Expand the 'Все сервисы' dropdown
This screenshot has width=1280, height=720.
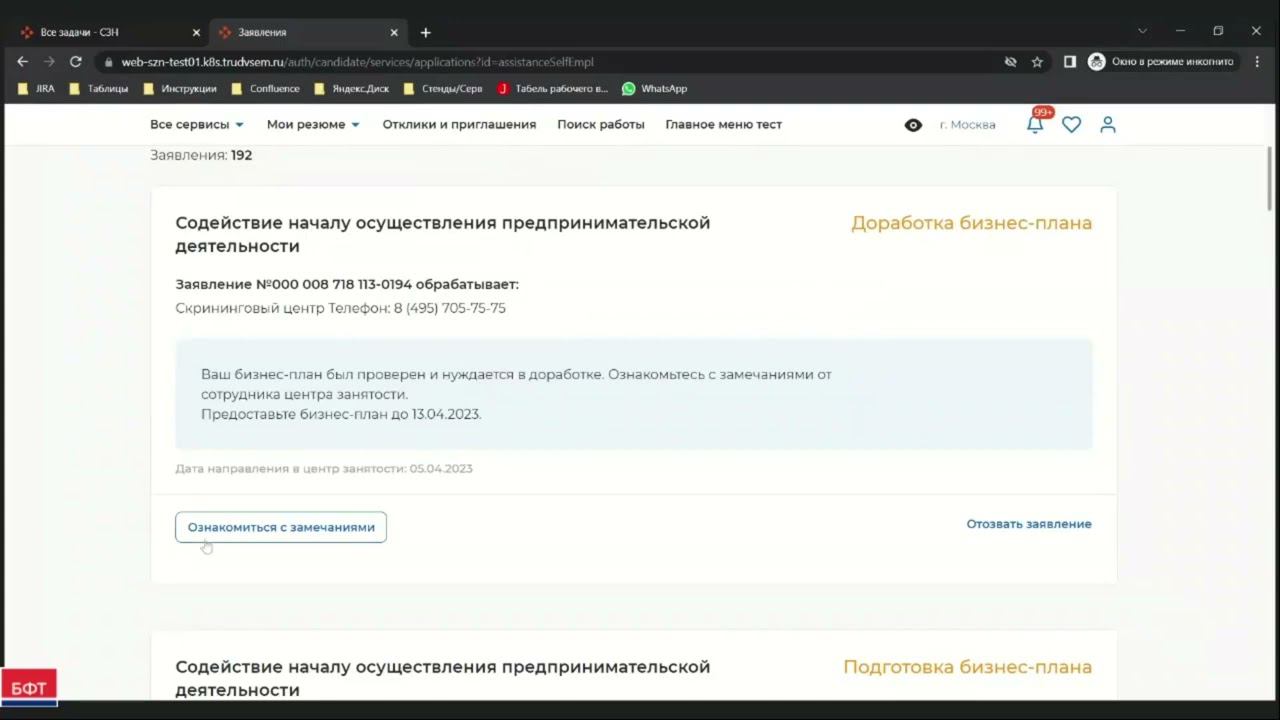click(197, 125)
